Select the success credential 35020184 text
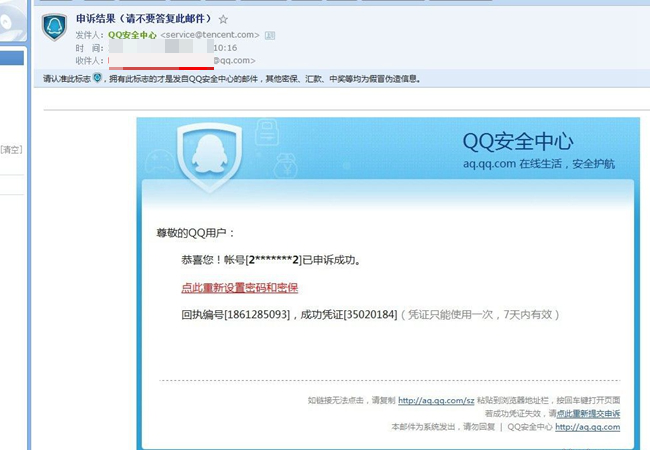 coord(371,315)
